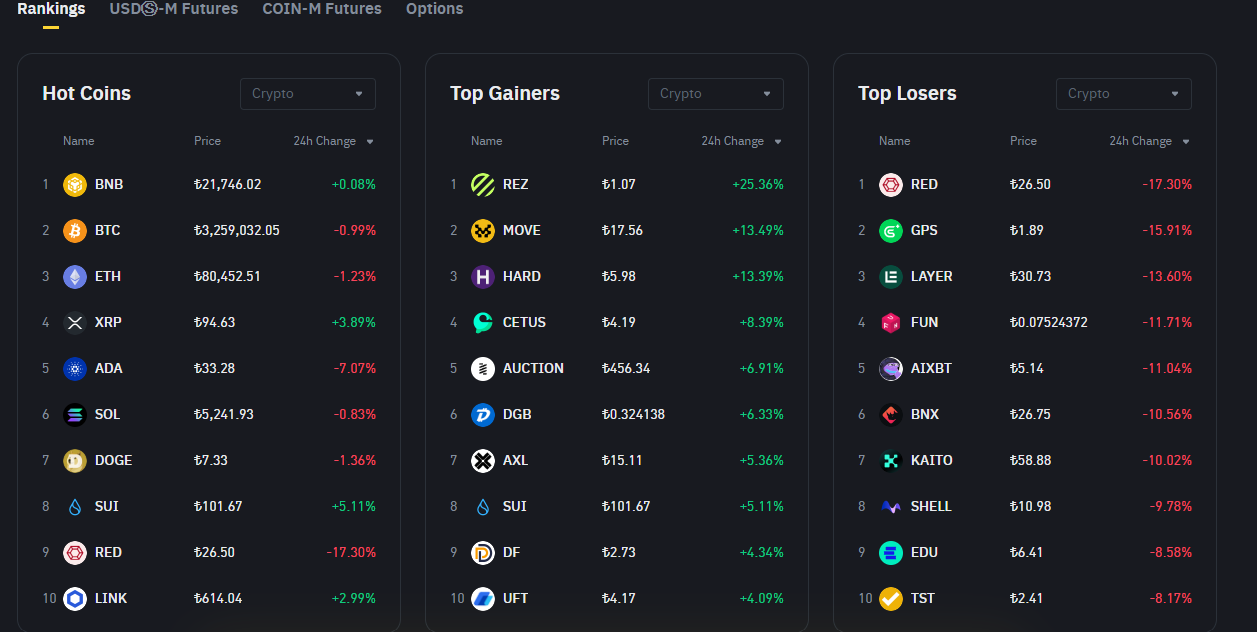Image resolution: width=1257 pixels, height=632 pixels.
Task: Click the TST coin icon in Top Losers
Action: point(891,599)
